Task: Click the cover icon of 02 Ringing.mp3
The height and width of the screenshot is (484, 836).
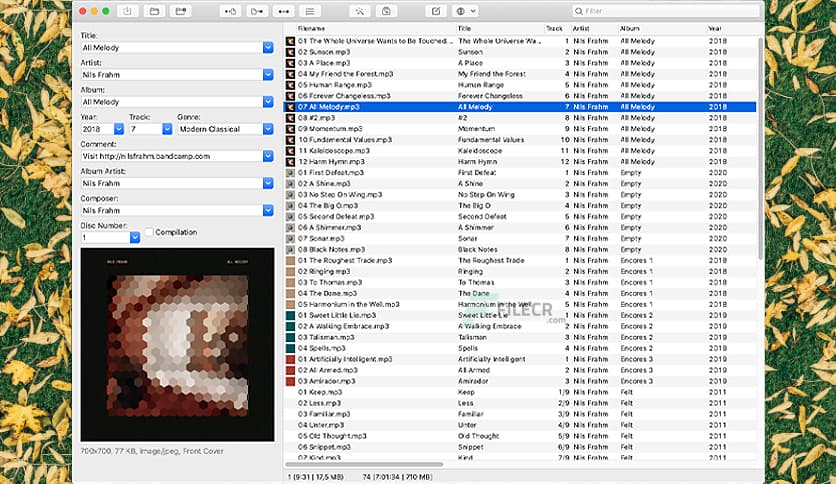Action: [290, 271]
